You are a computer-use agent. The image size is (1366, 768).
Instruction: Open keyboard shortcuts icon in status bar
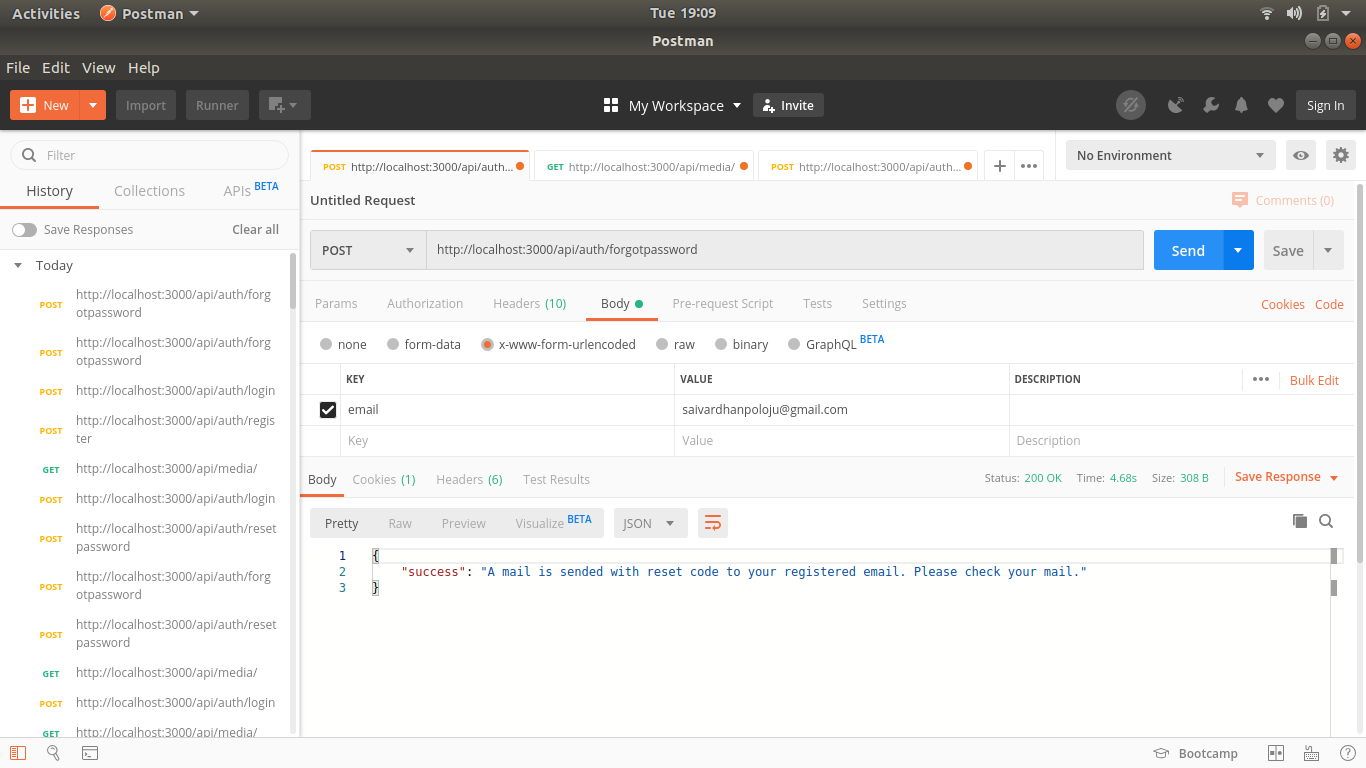(x=1311, y=753)
